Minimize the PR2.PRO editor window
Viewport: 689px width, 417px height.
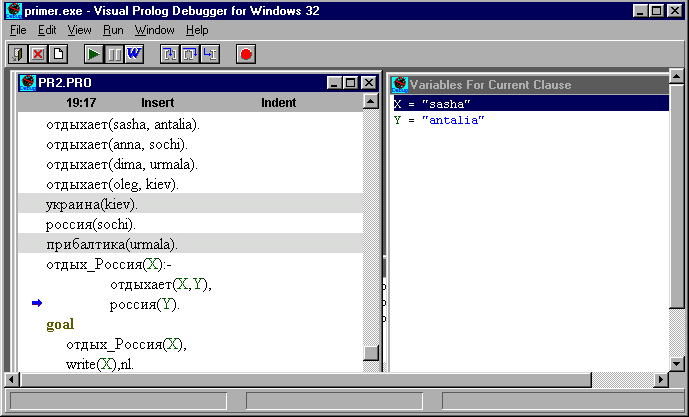(334, 83)
